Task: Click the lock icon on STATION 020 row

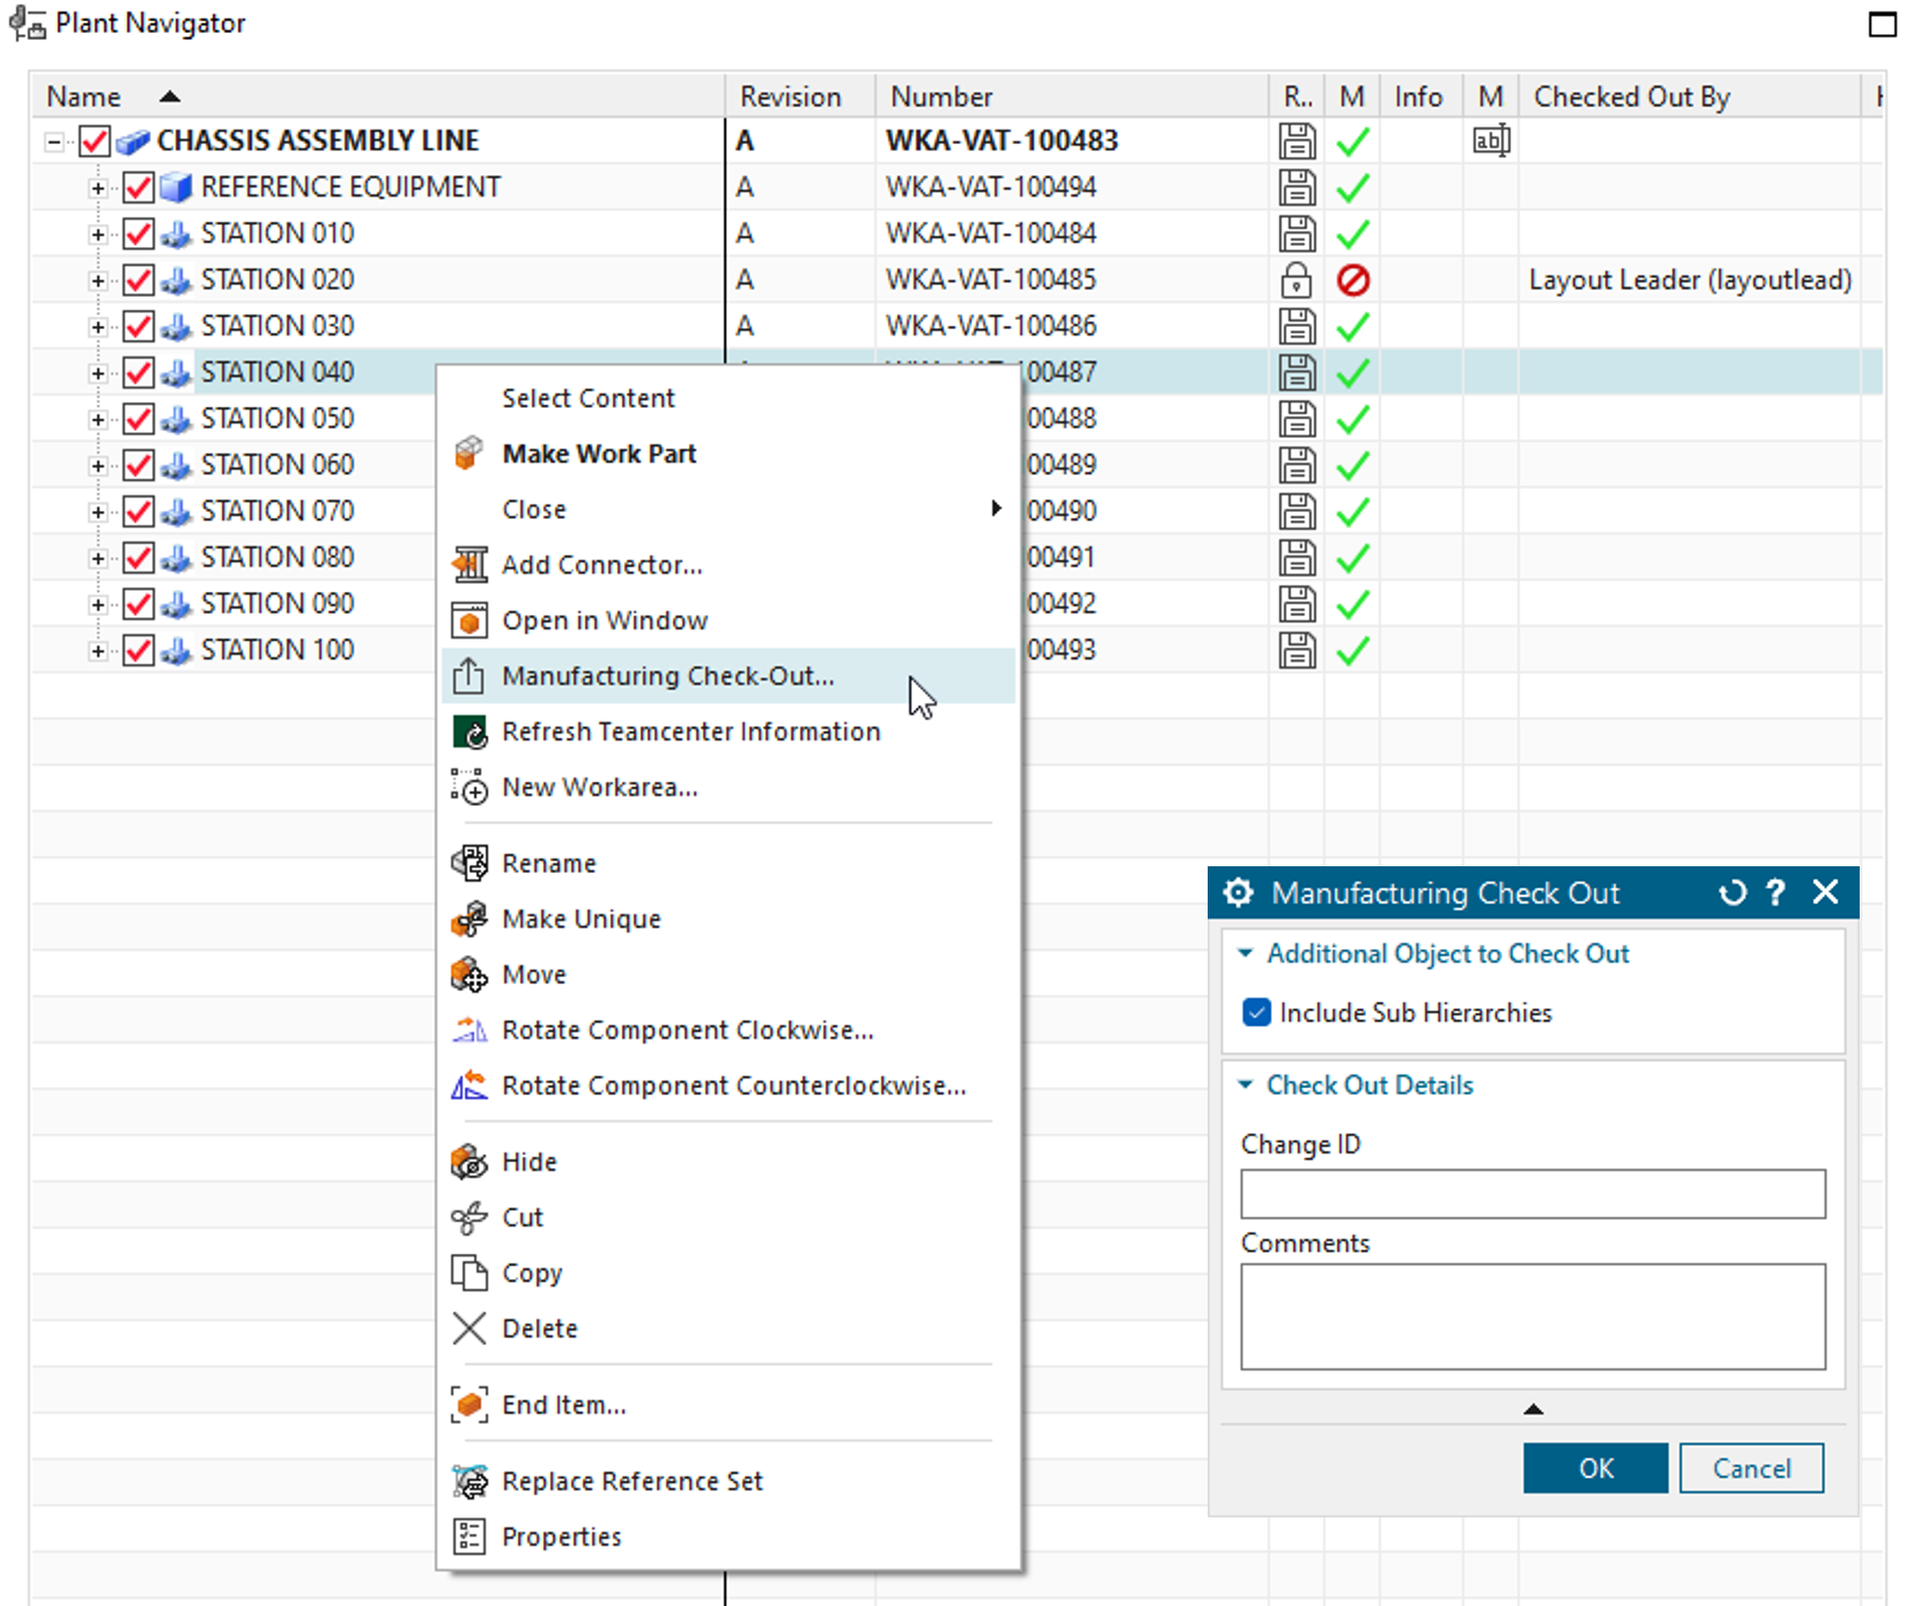Action: pos(1296,280)
